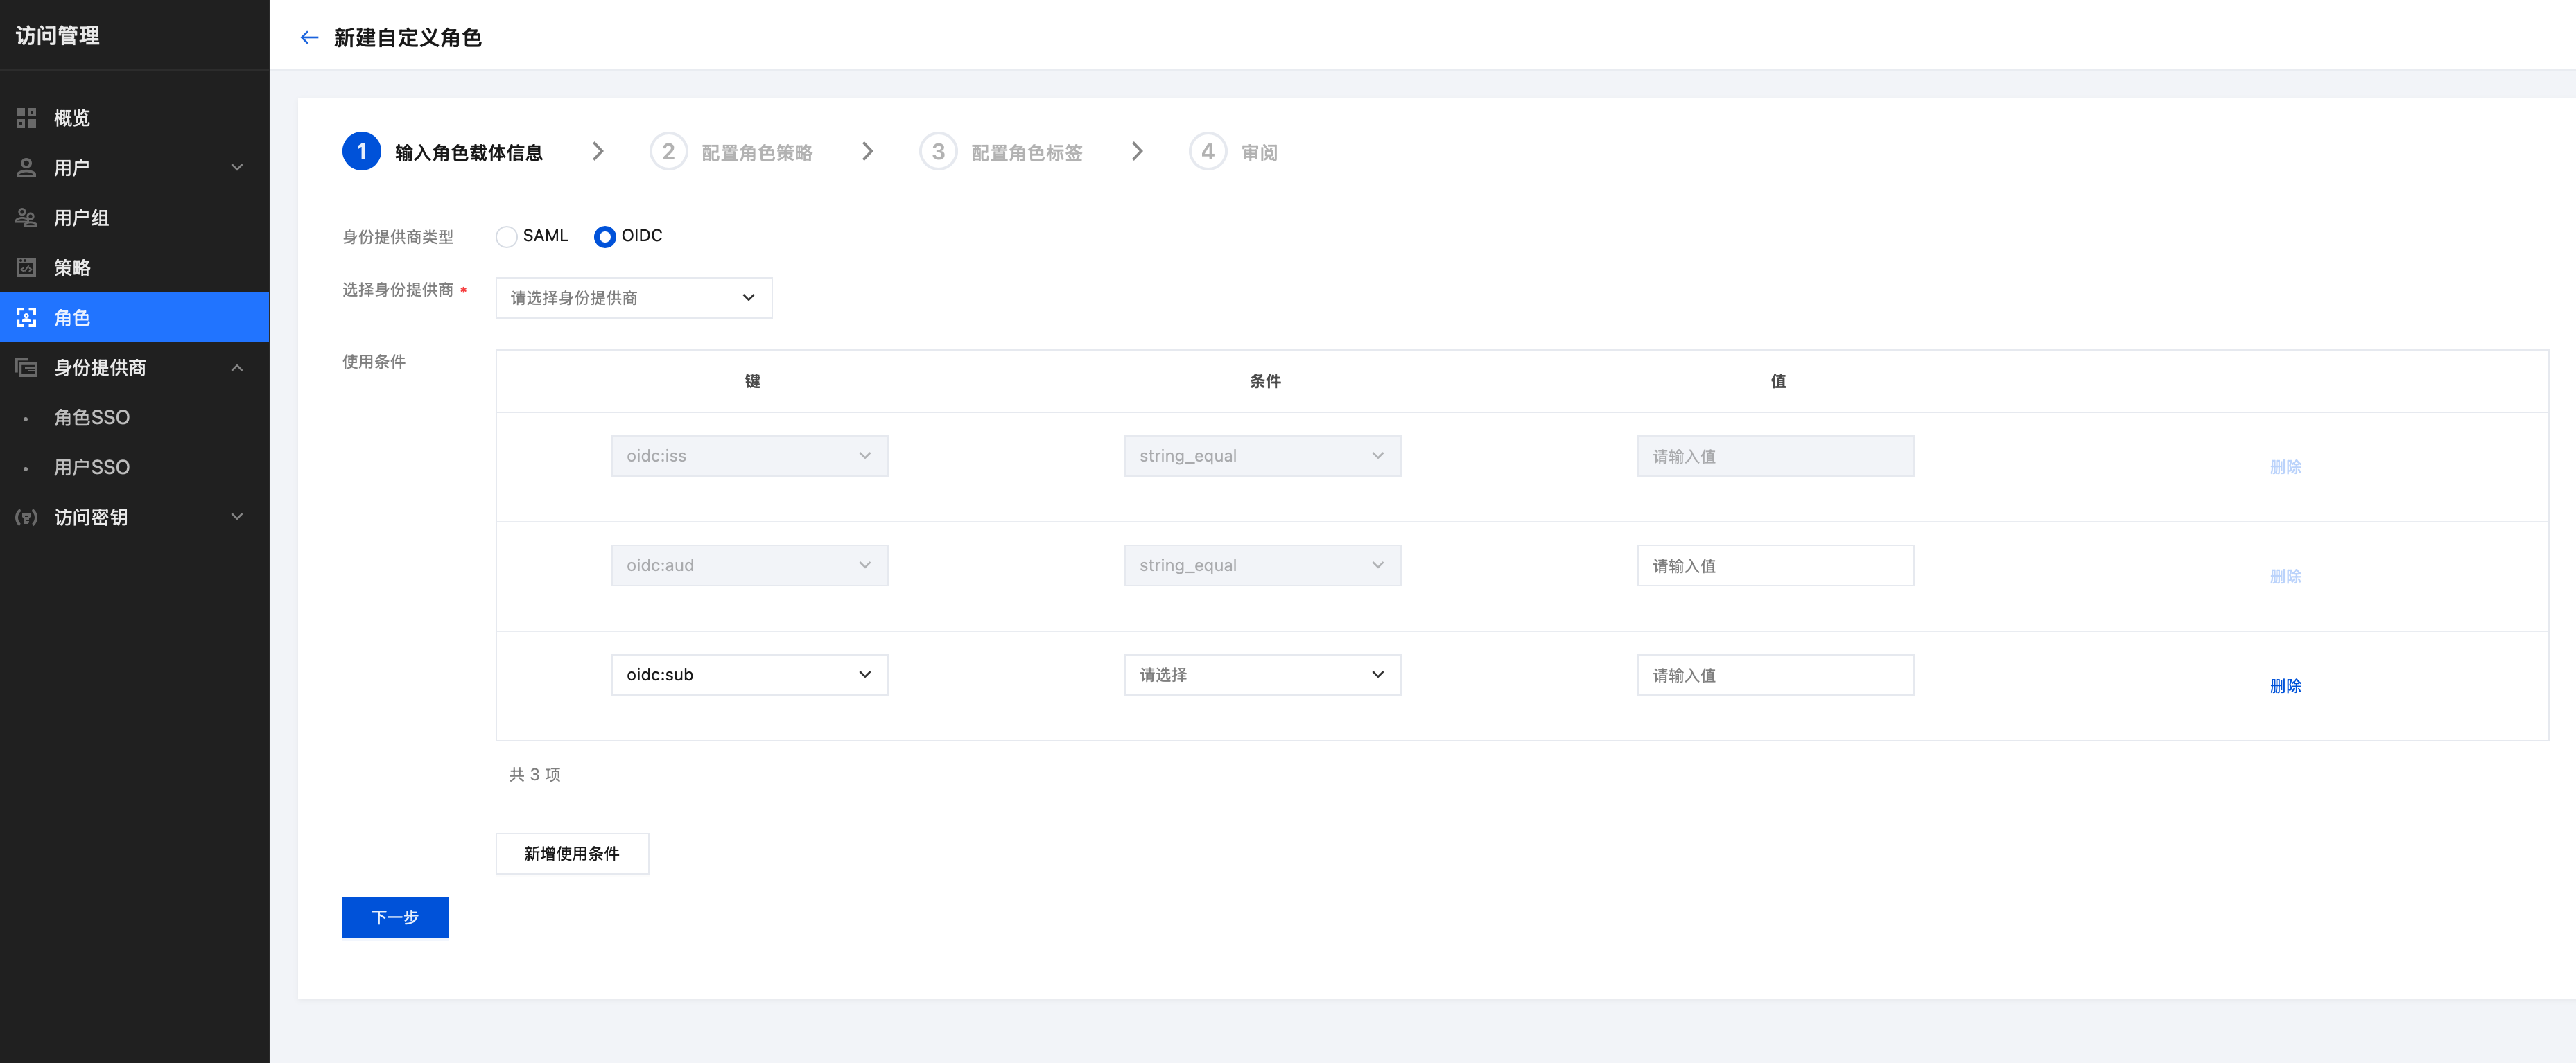
Task: Click the 概览 grid icon in the sidebar
Action: coord(27,118)
